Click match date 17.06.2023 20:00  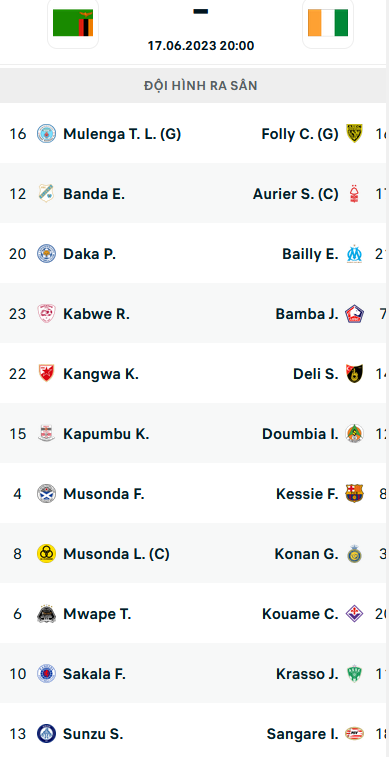[201, 46]
